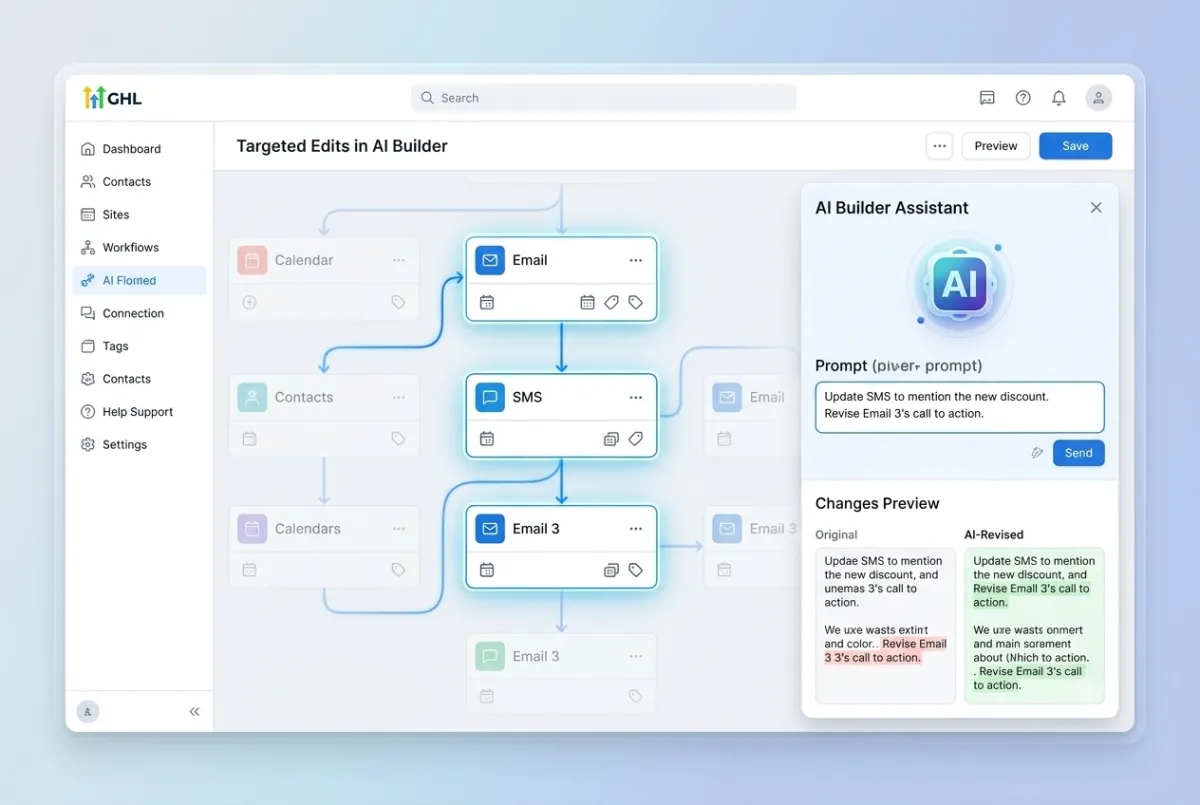Open the Contacts node's three-dot menu
1200x805 pixels.
pyautogui.click(x=399, y=397)
